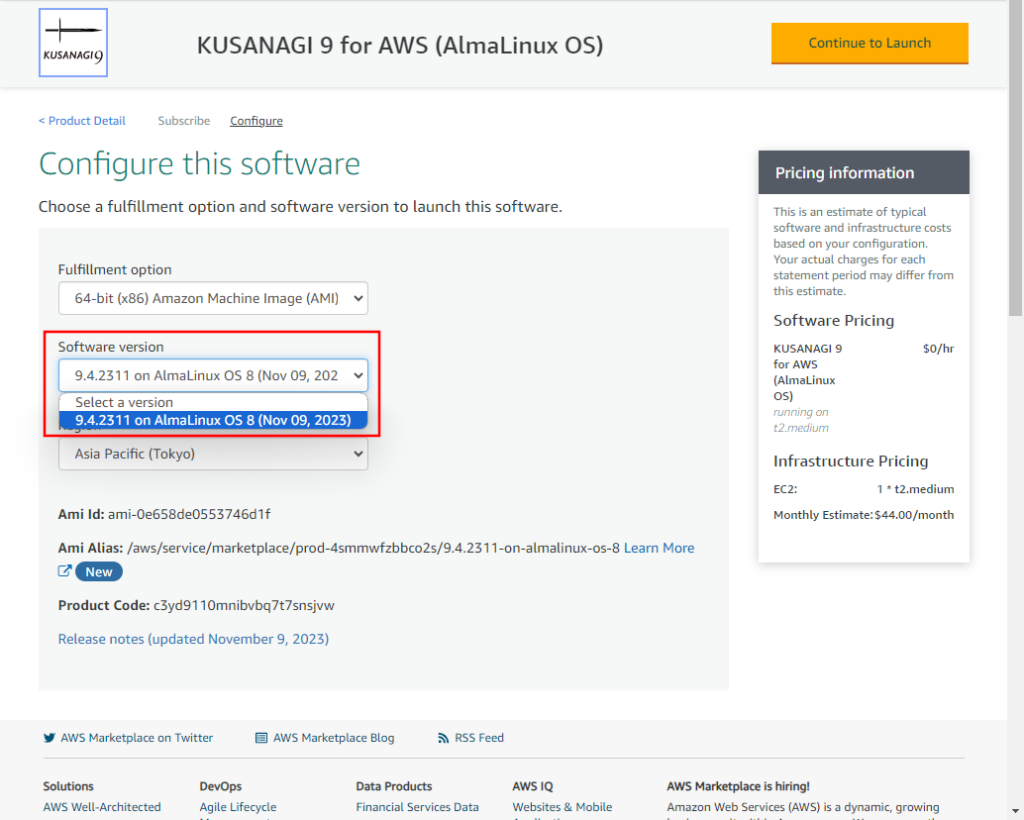Click the Software Pricing heading
This screenshot has height=820, width=1024.
click(833, 321)
